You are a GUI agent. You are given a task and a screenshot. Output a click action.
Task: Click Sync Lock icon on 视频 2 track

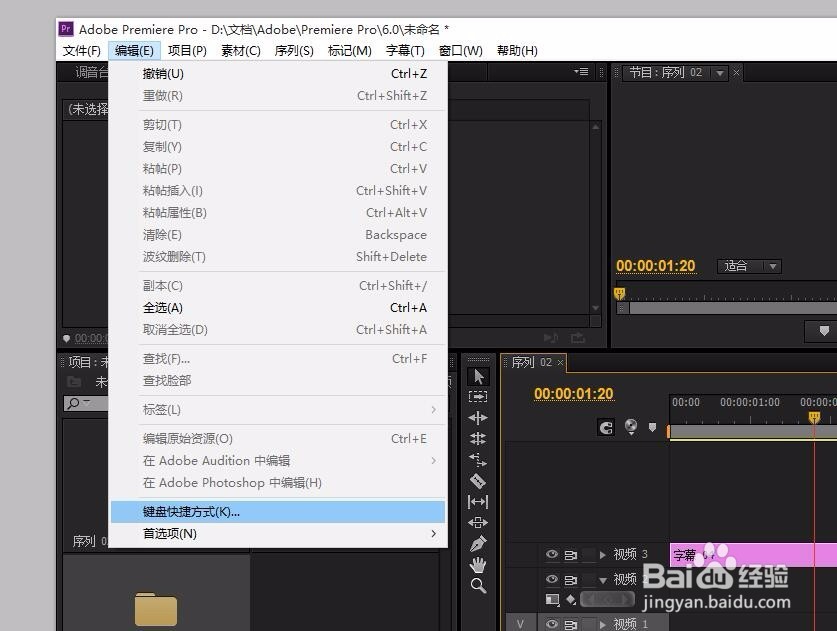pyautogui.click(x=571, y=580)
